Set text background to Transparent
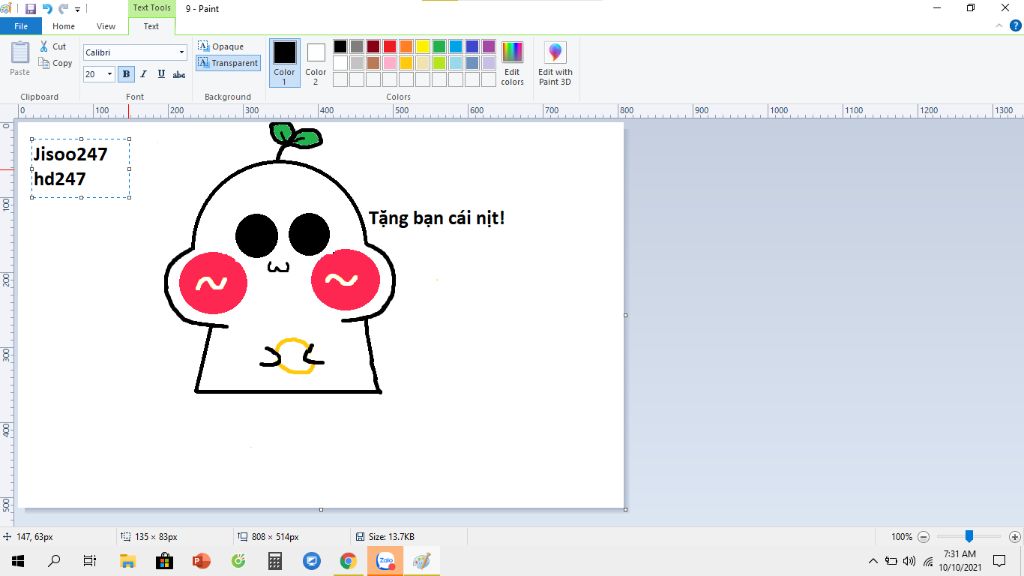The width and height of the screenshot is (1024, 576). coord(228,63)
